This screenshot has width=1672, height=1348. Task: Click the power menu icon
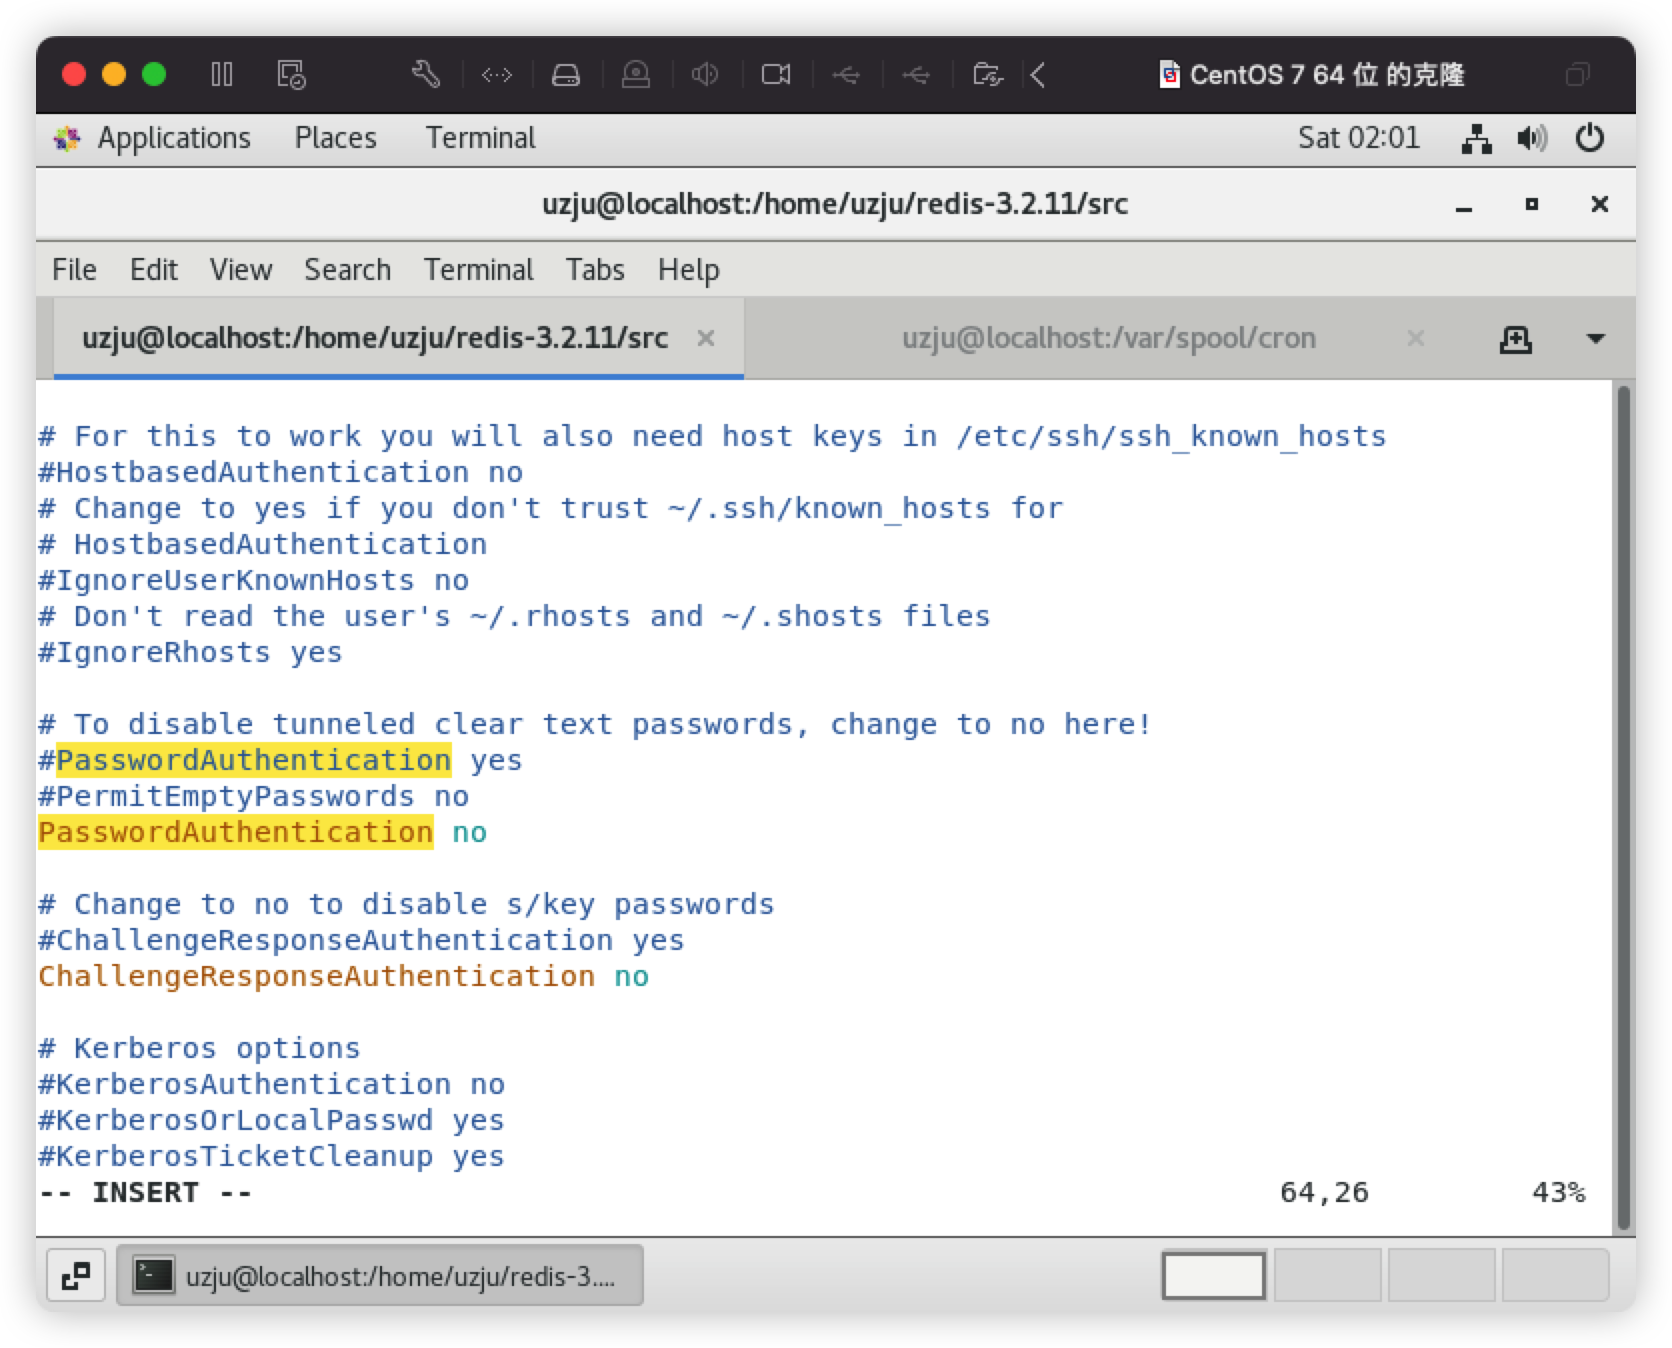point(1589,138)
